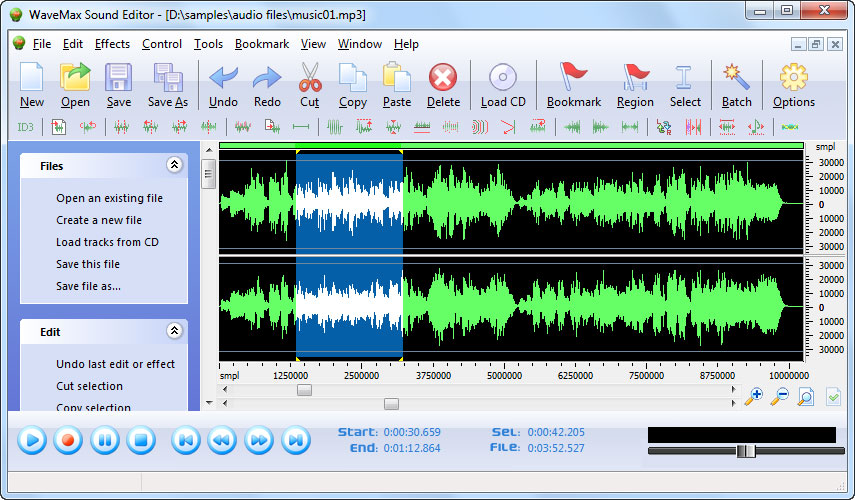855x500 pixels.
Task: Click the volume slider handle
Action: [745, 451]
